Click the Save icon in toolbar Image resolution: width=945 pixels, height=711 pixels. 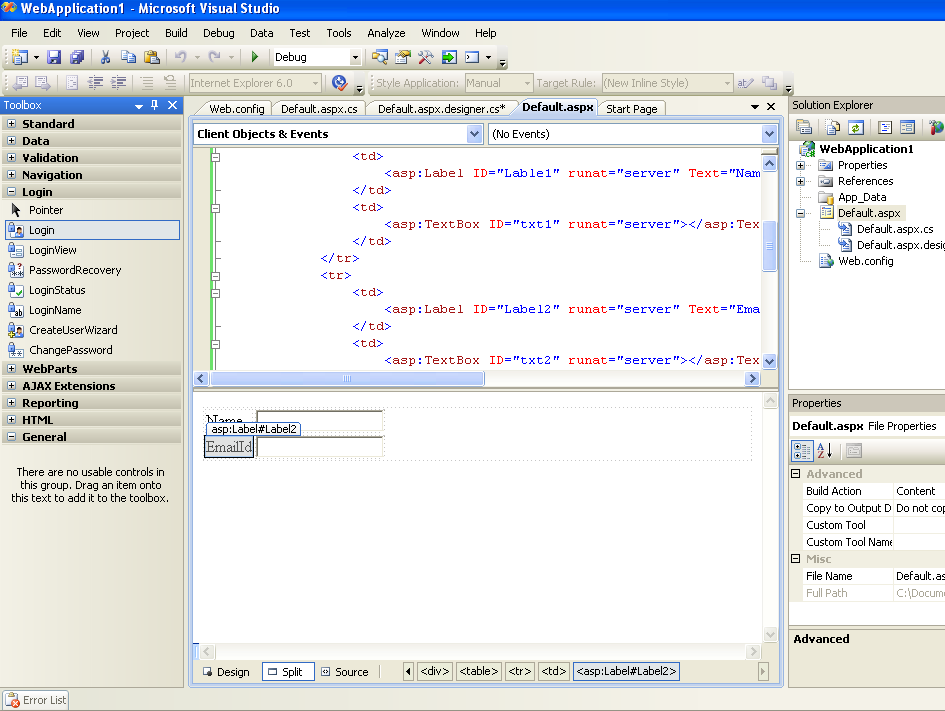pyautogui.click(x=54, y=58)
